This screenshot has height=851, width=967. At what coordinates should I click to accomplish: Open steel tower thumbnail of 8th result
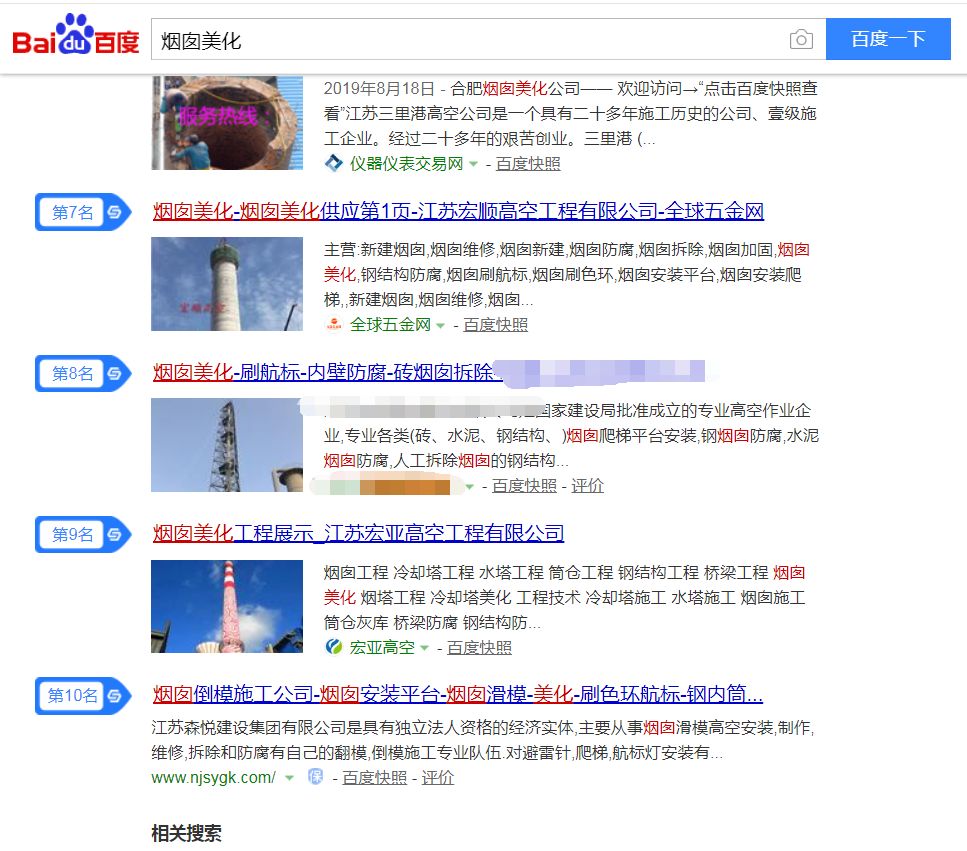coord(227,445)
